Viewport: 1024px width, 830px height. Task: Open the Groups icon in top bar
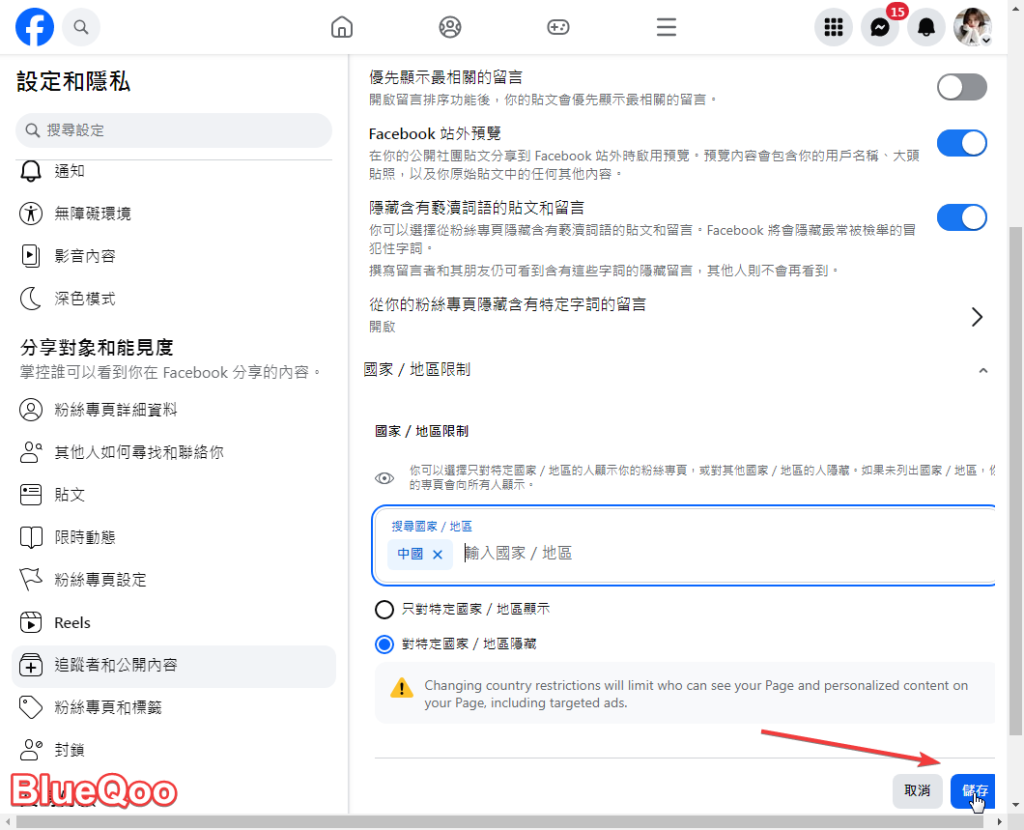tap(450, 27)
